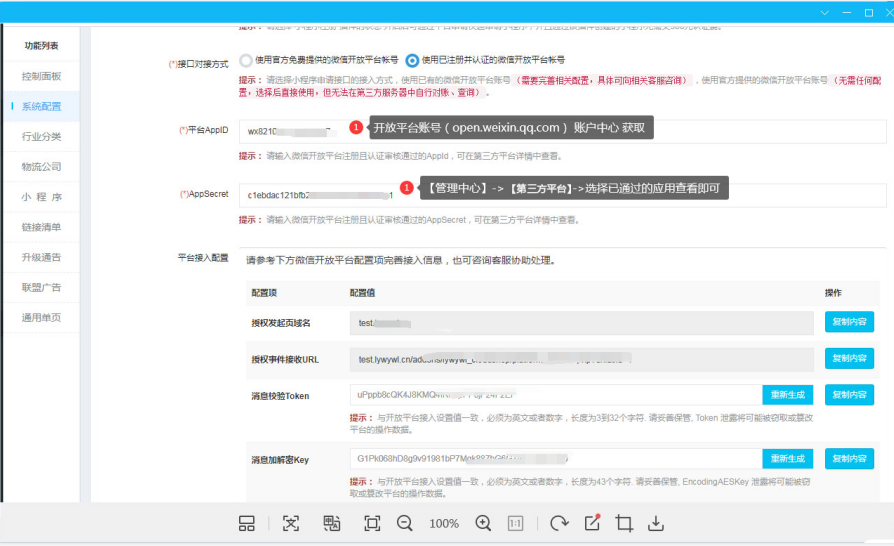Click the 1:1 actual size icon

click(515, 523)
